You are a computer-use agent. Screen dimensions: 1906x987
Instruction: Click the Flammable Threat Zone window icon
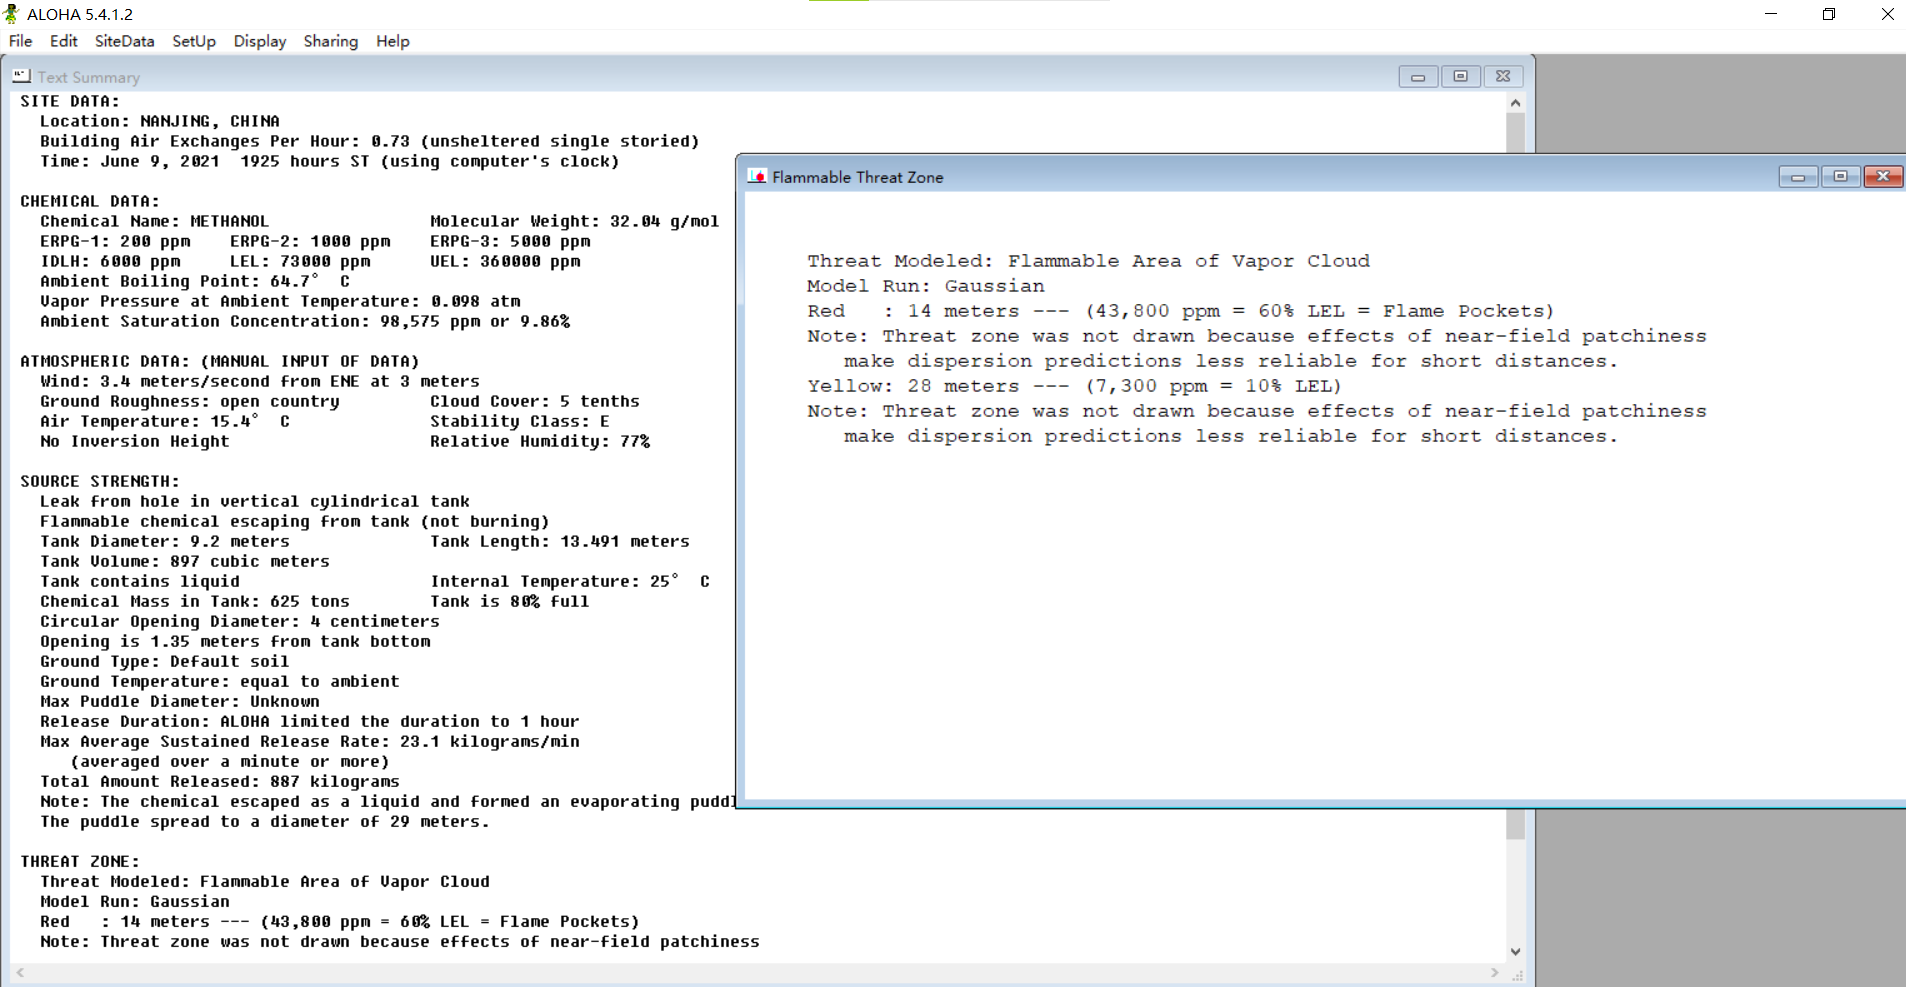click(x=757, y=177)
